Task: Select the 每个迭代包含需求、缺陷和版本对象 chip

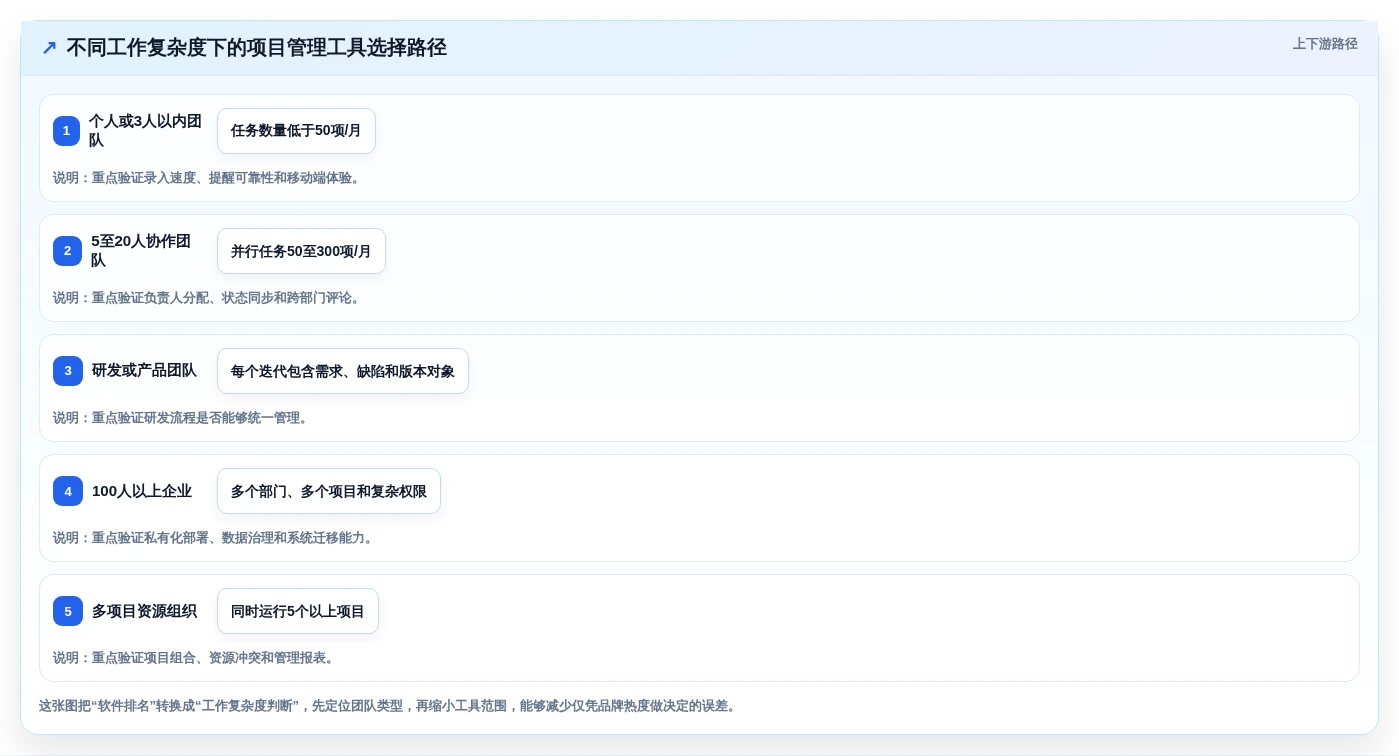Action: click(343, 371)
